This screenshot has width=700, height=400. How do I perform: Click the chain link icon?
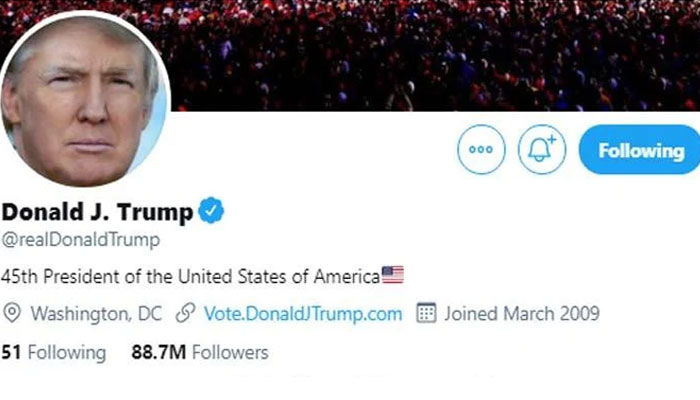click(184, 314)
